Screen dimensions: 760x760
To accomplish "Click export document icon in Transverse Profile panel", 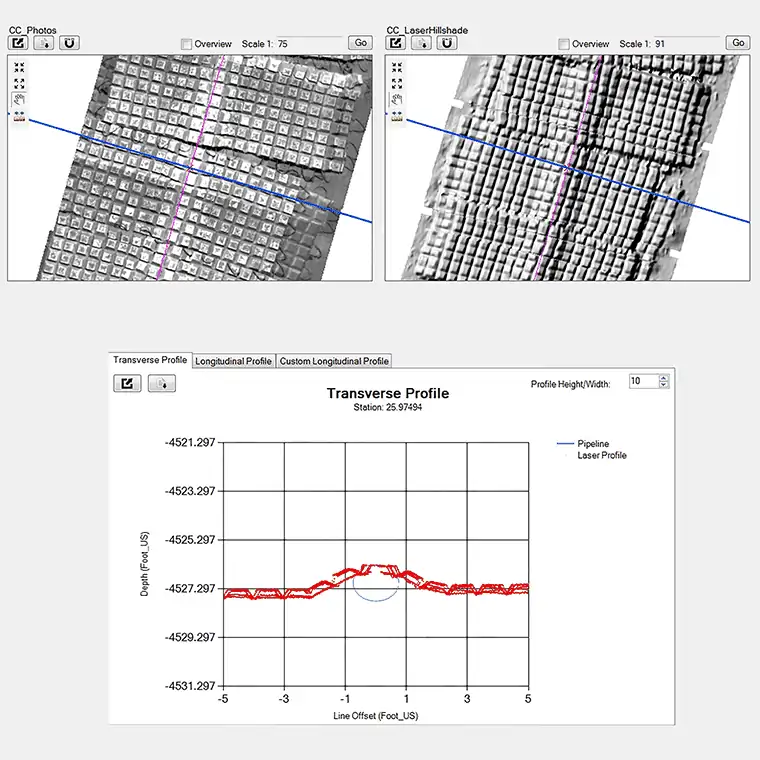I will 161,383.
